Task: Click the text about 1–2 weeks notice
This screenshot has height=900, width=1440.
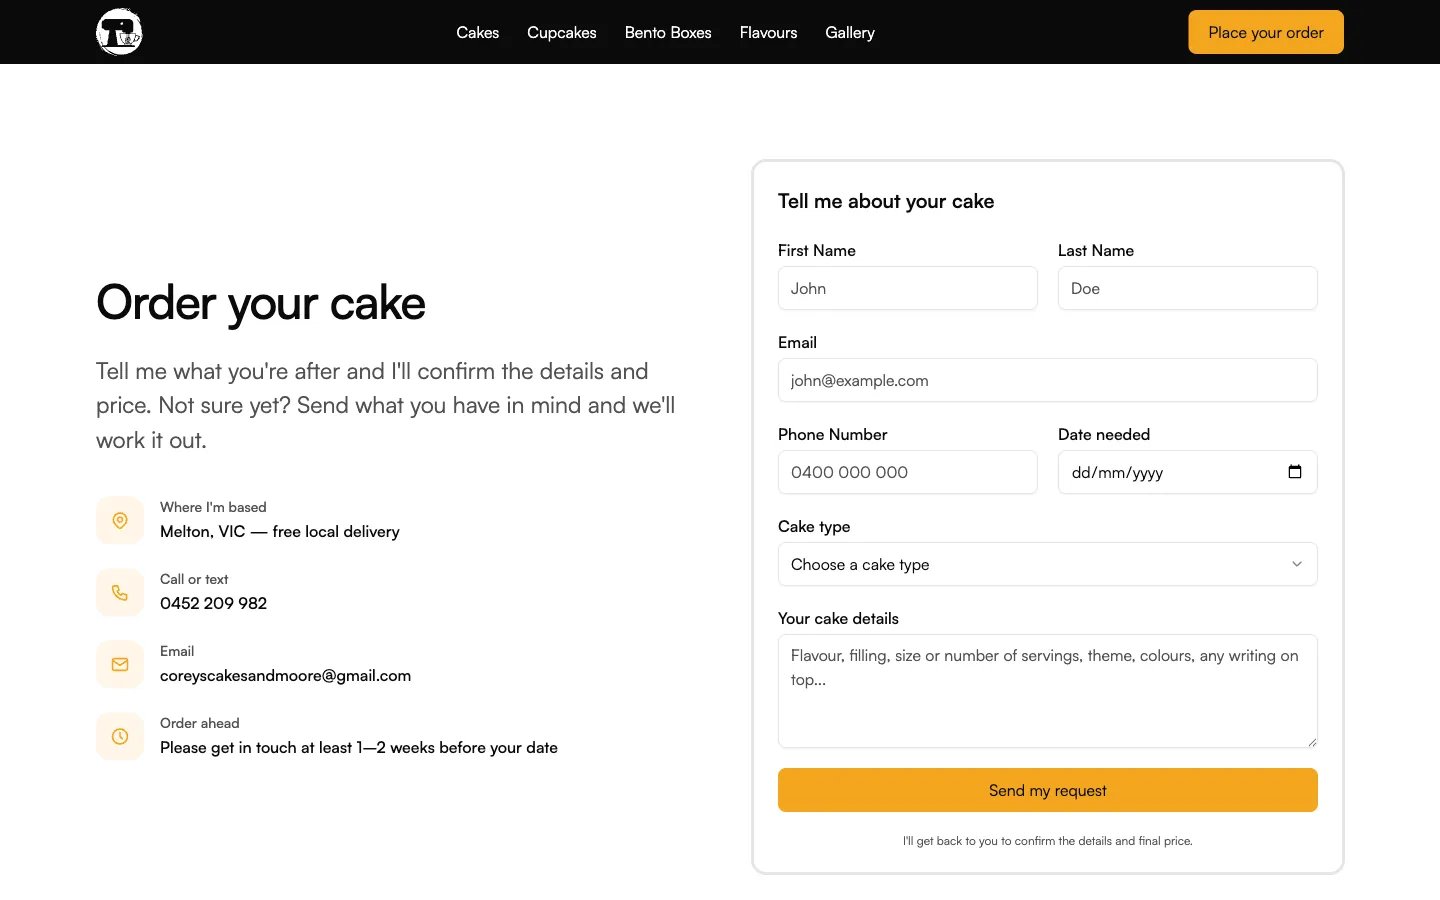Action: (x=359, y=747)
